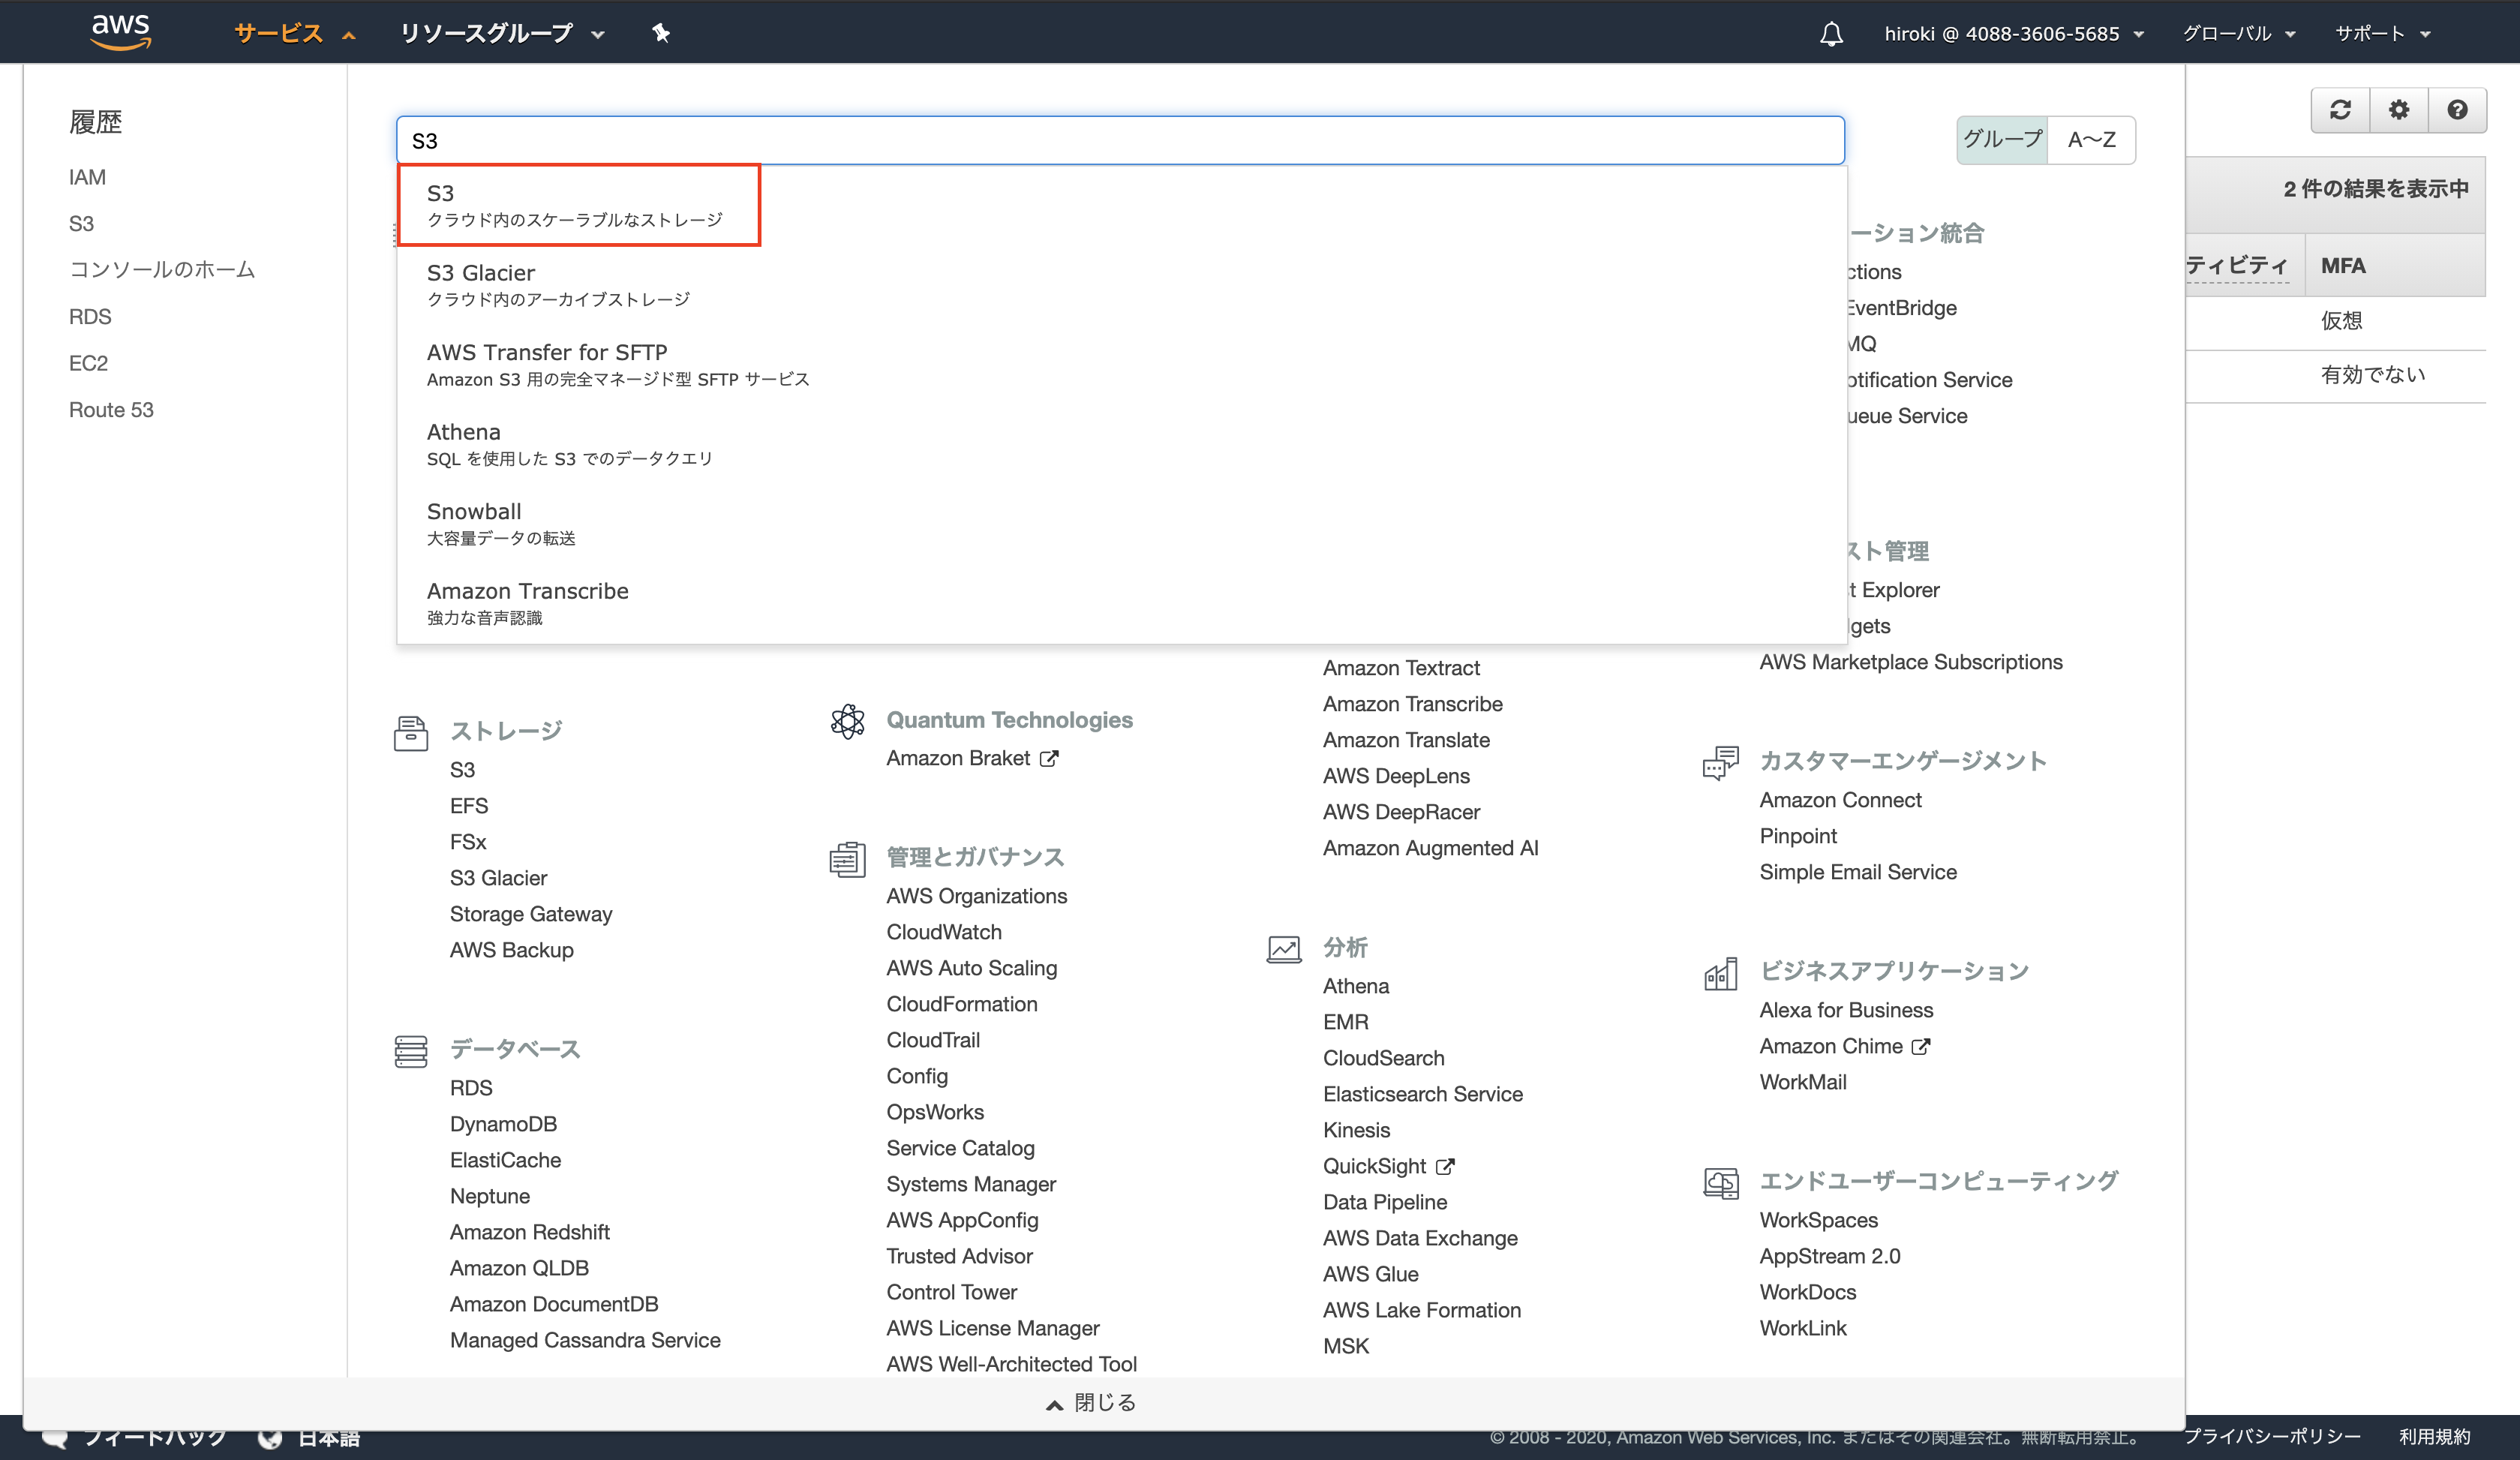Click the service search field
The image size is (2520, 1460).
[1119, 140]
